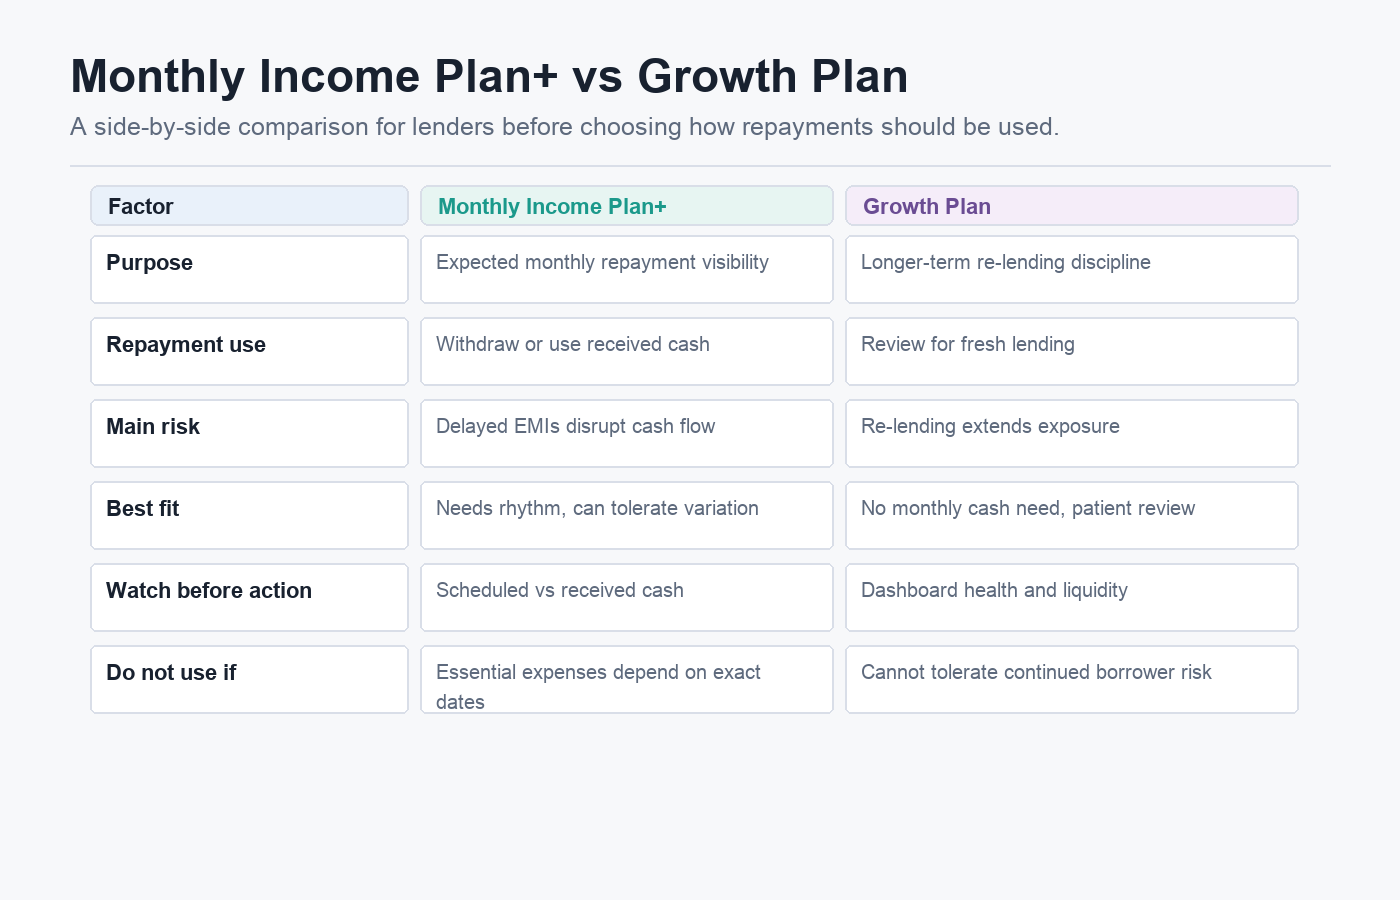Select the Dashboard health and liquidity cell

tap(1072, 598)
